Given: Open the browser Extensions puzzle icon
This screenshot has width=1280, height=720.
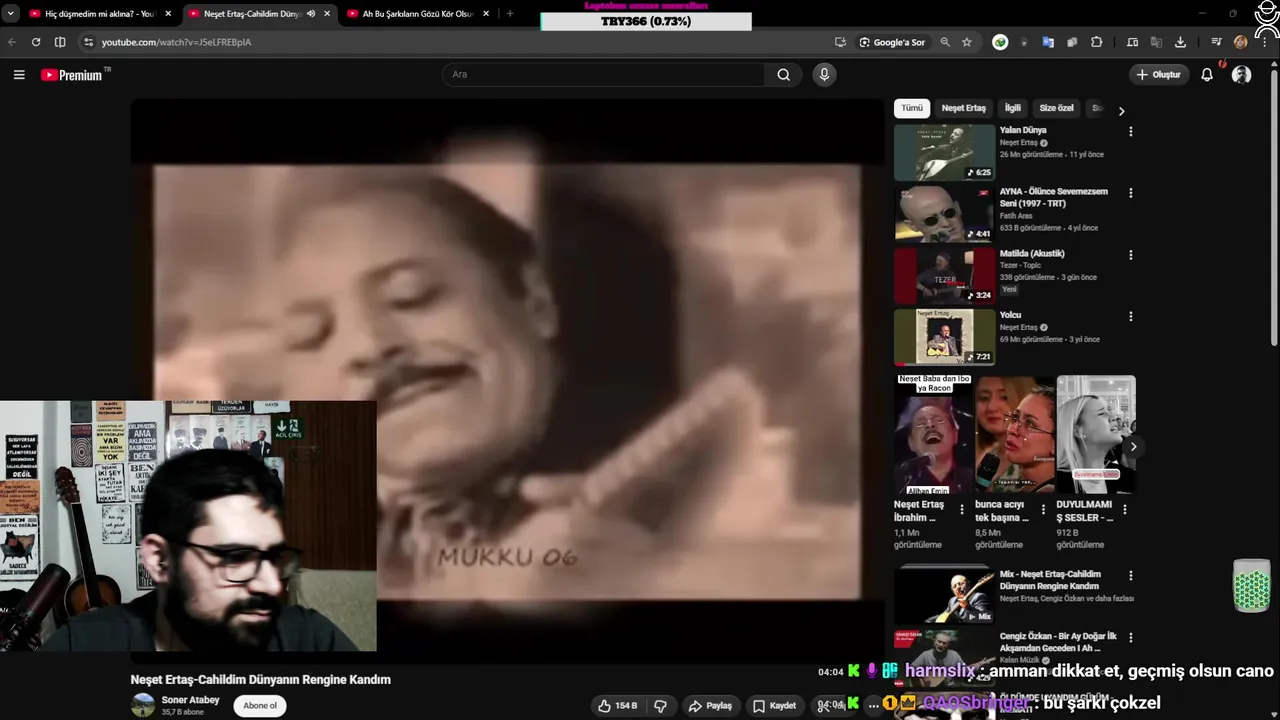Looking at the screenshot, I should click(1097, 42).
